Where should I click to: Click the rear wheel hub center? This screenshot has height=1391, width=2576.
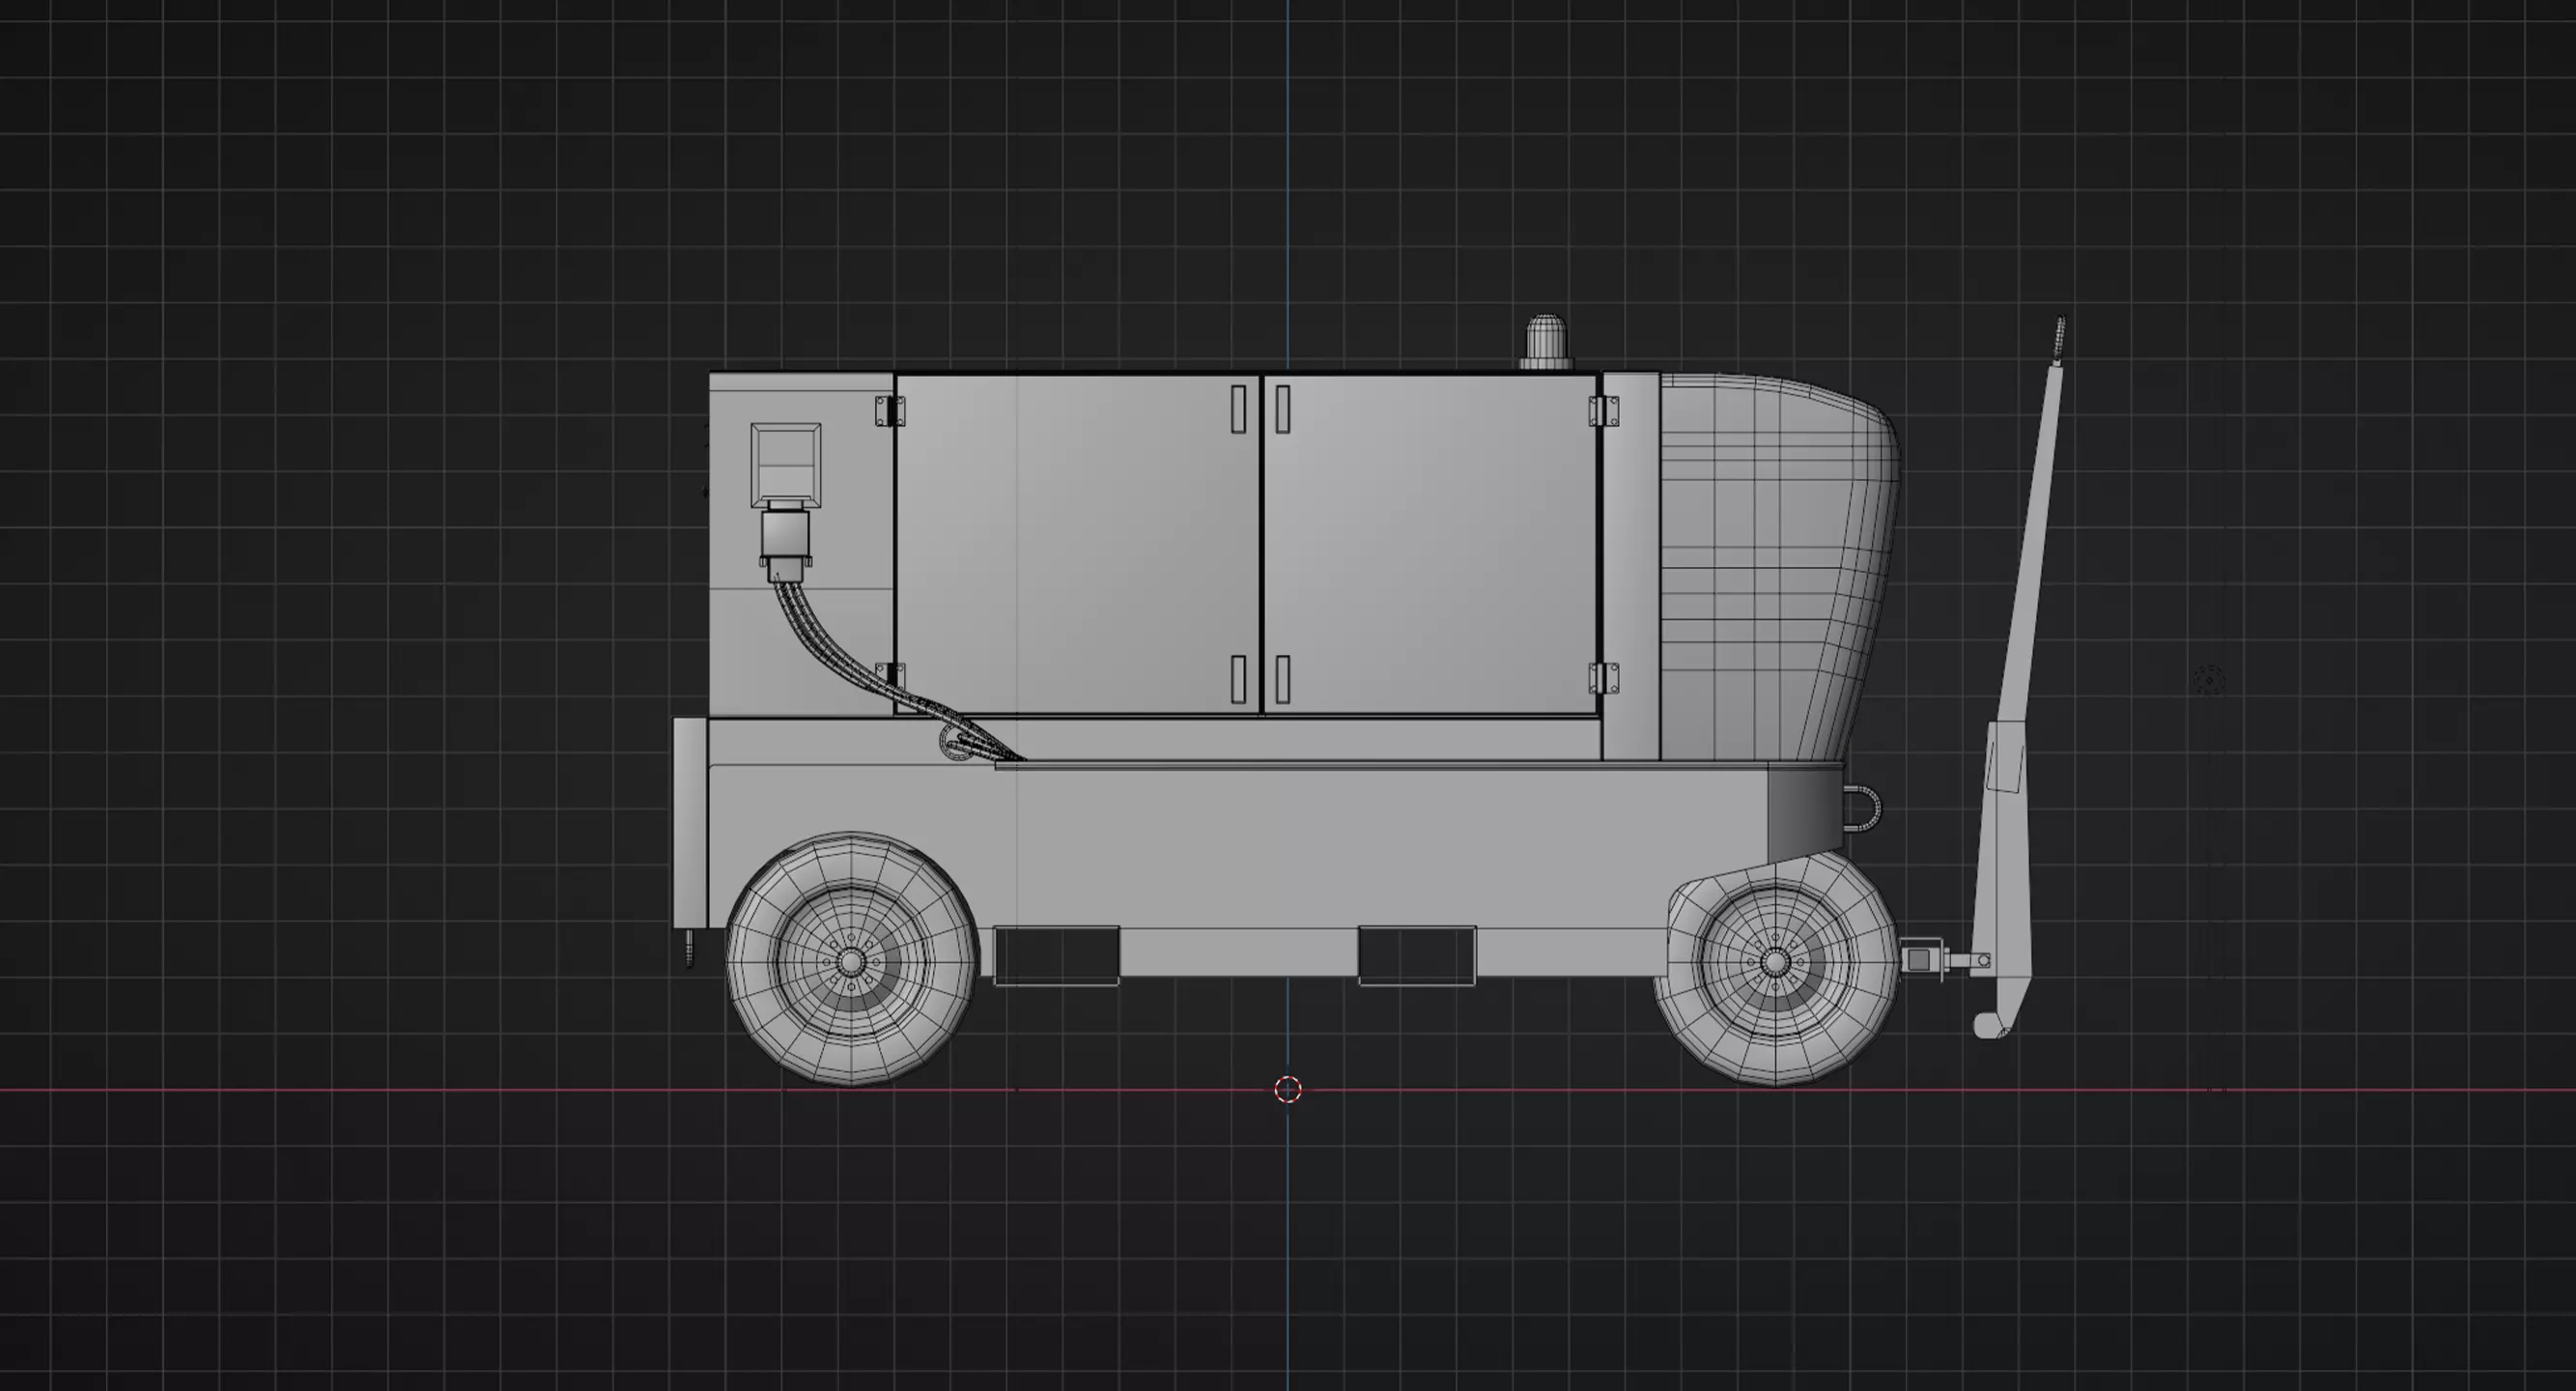pos(850,962)
